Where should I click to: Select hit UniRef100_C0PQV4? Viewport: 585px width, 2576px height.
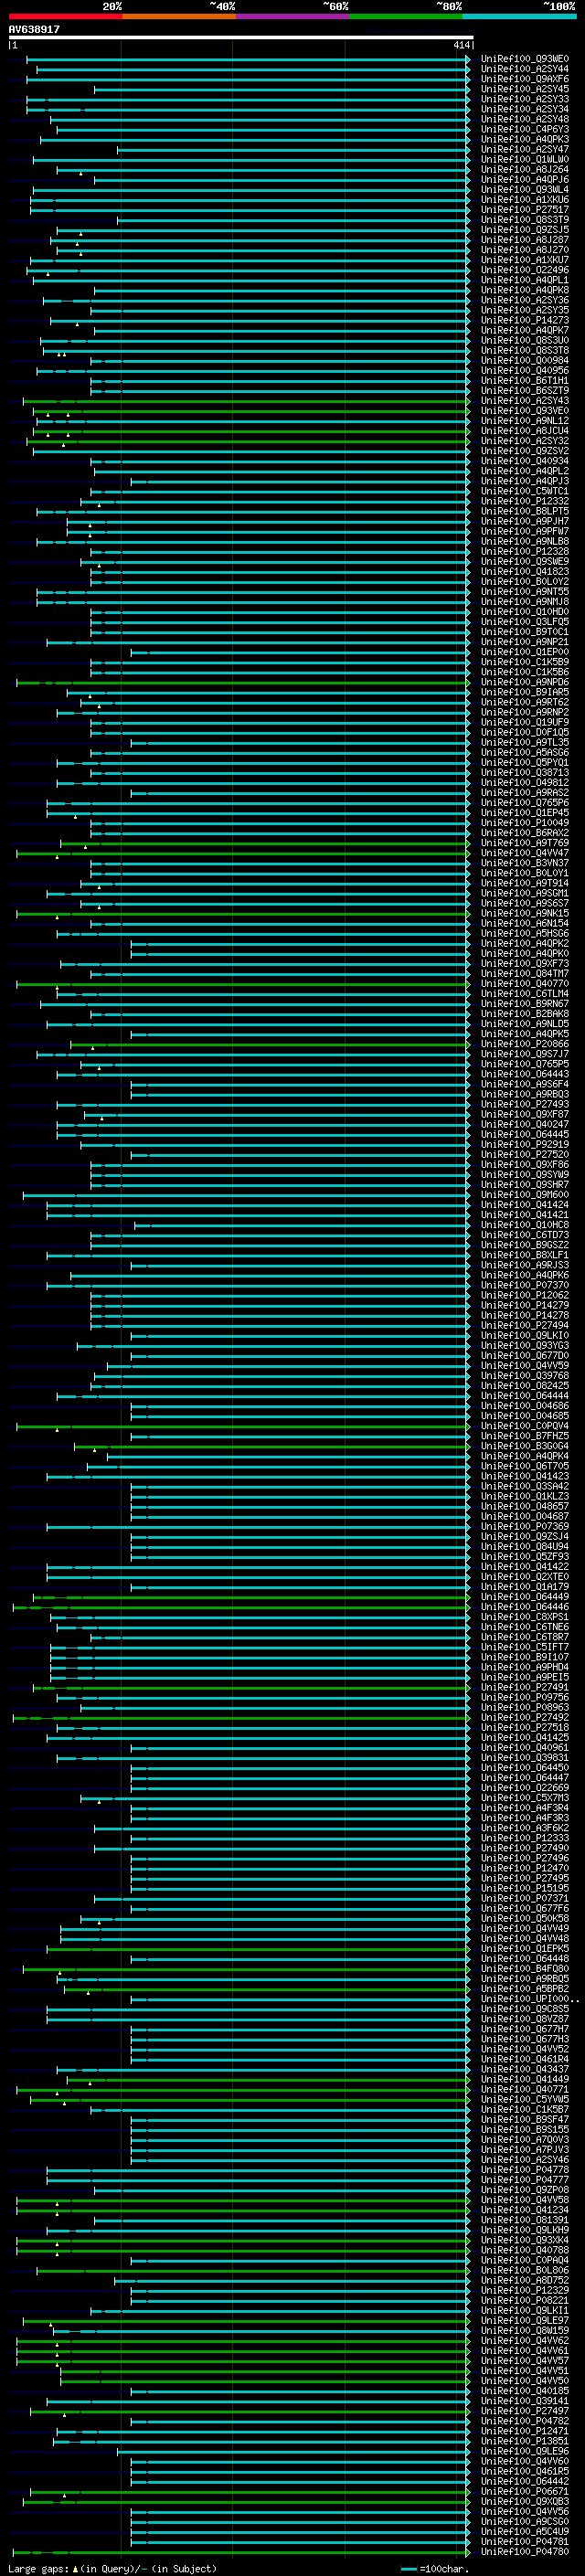click(524, 1426)
